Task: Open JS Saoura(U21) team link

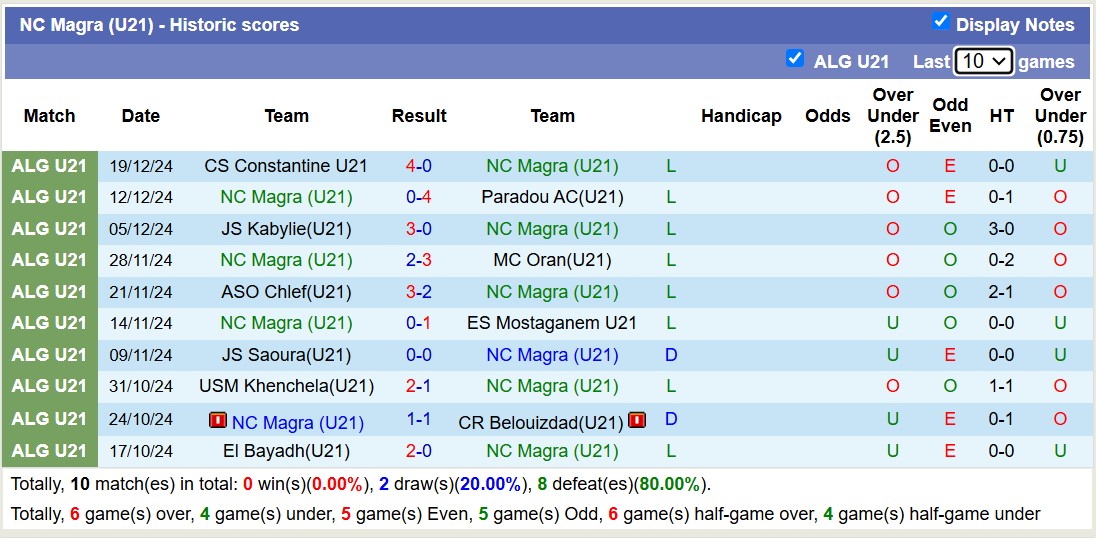Action: (x=286, y=355)
